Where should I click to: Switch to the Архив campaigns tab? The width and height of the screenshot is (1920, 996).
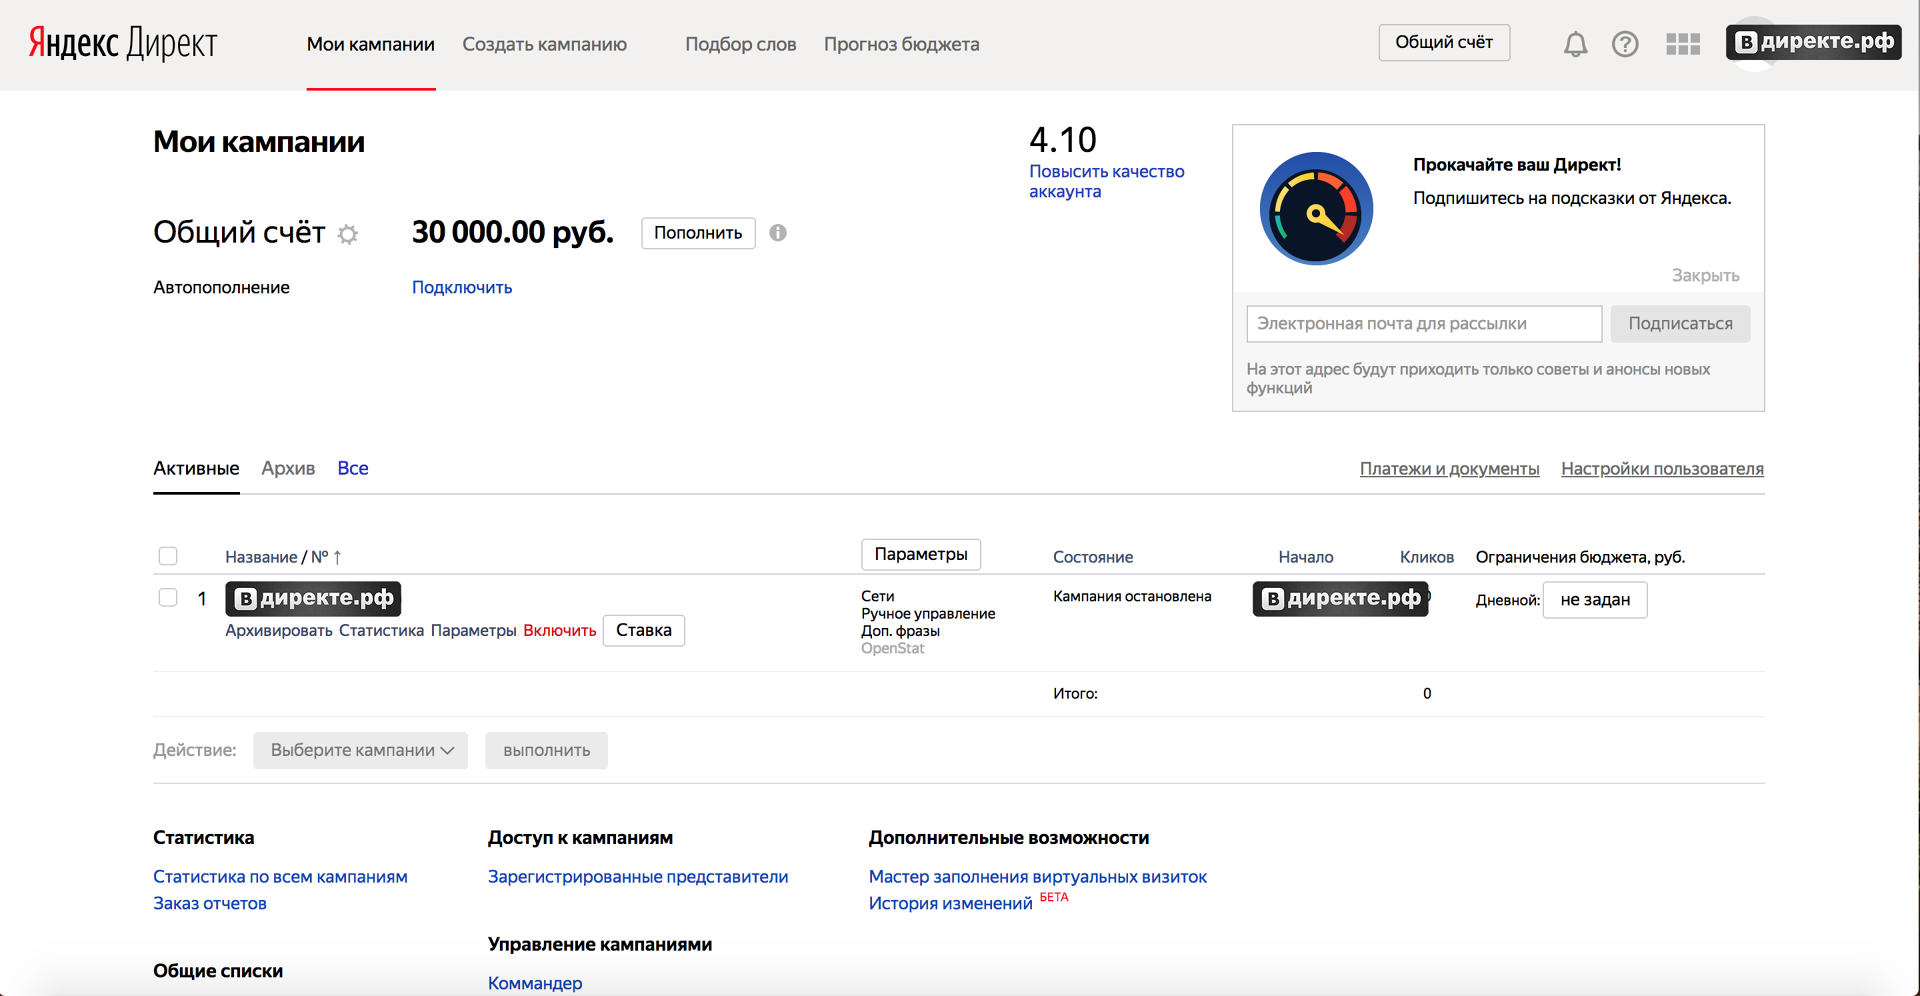coord(288,468)
